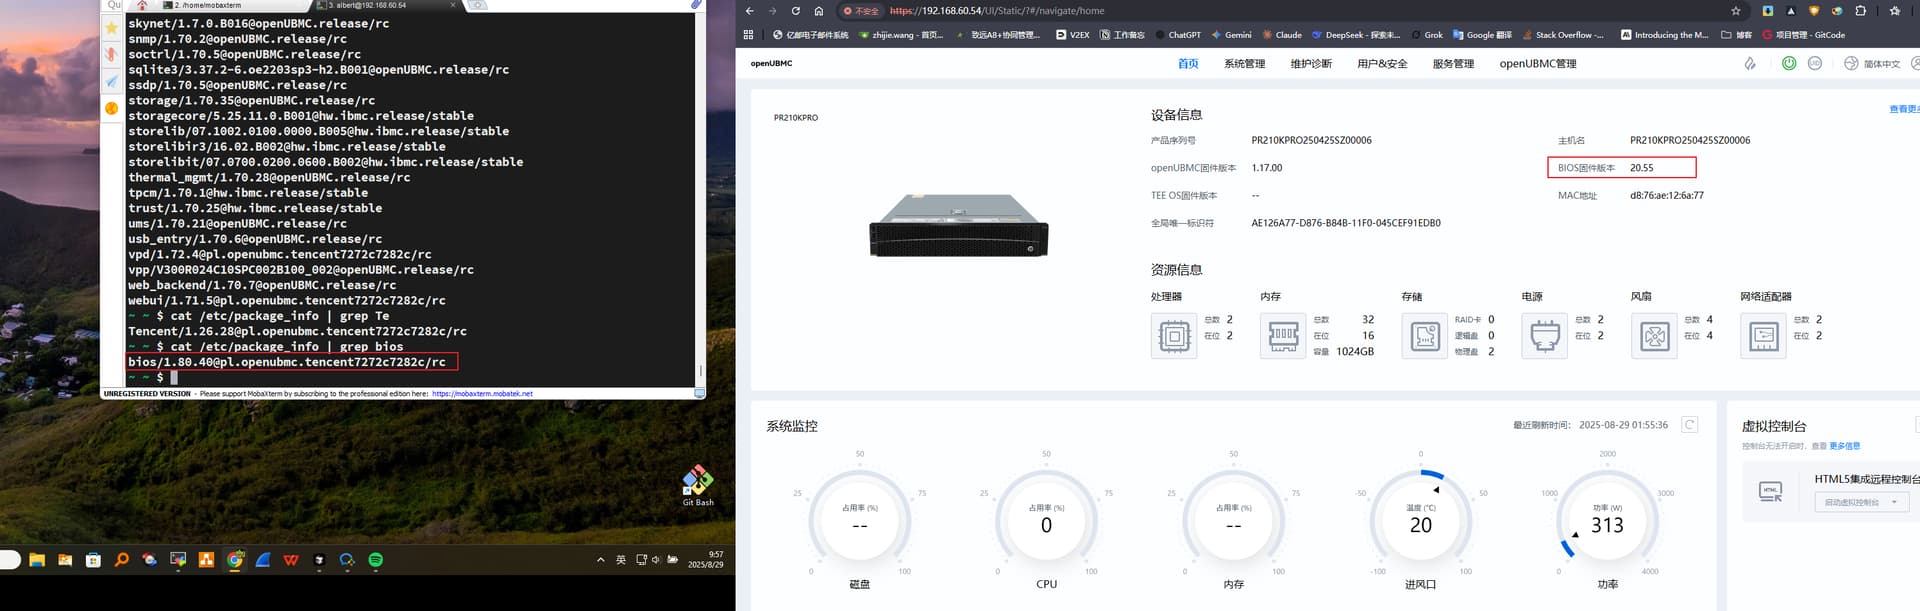The height and width of the screenshot is (611, 1920).
Task: Click the yellow star icon in MobaXterm sidebar
Action: 112,28
